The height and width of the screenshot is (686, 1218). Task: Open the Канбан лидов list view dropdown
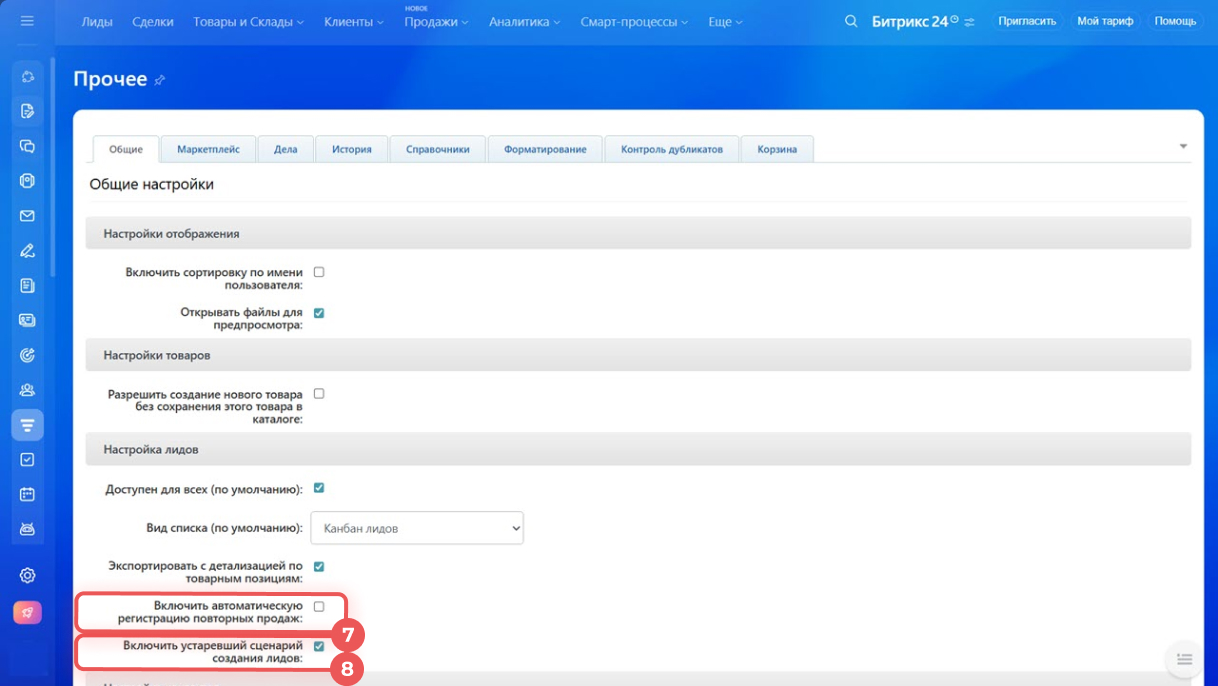point(417,528)
